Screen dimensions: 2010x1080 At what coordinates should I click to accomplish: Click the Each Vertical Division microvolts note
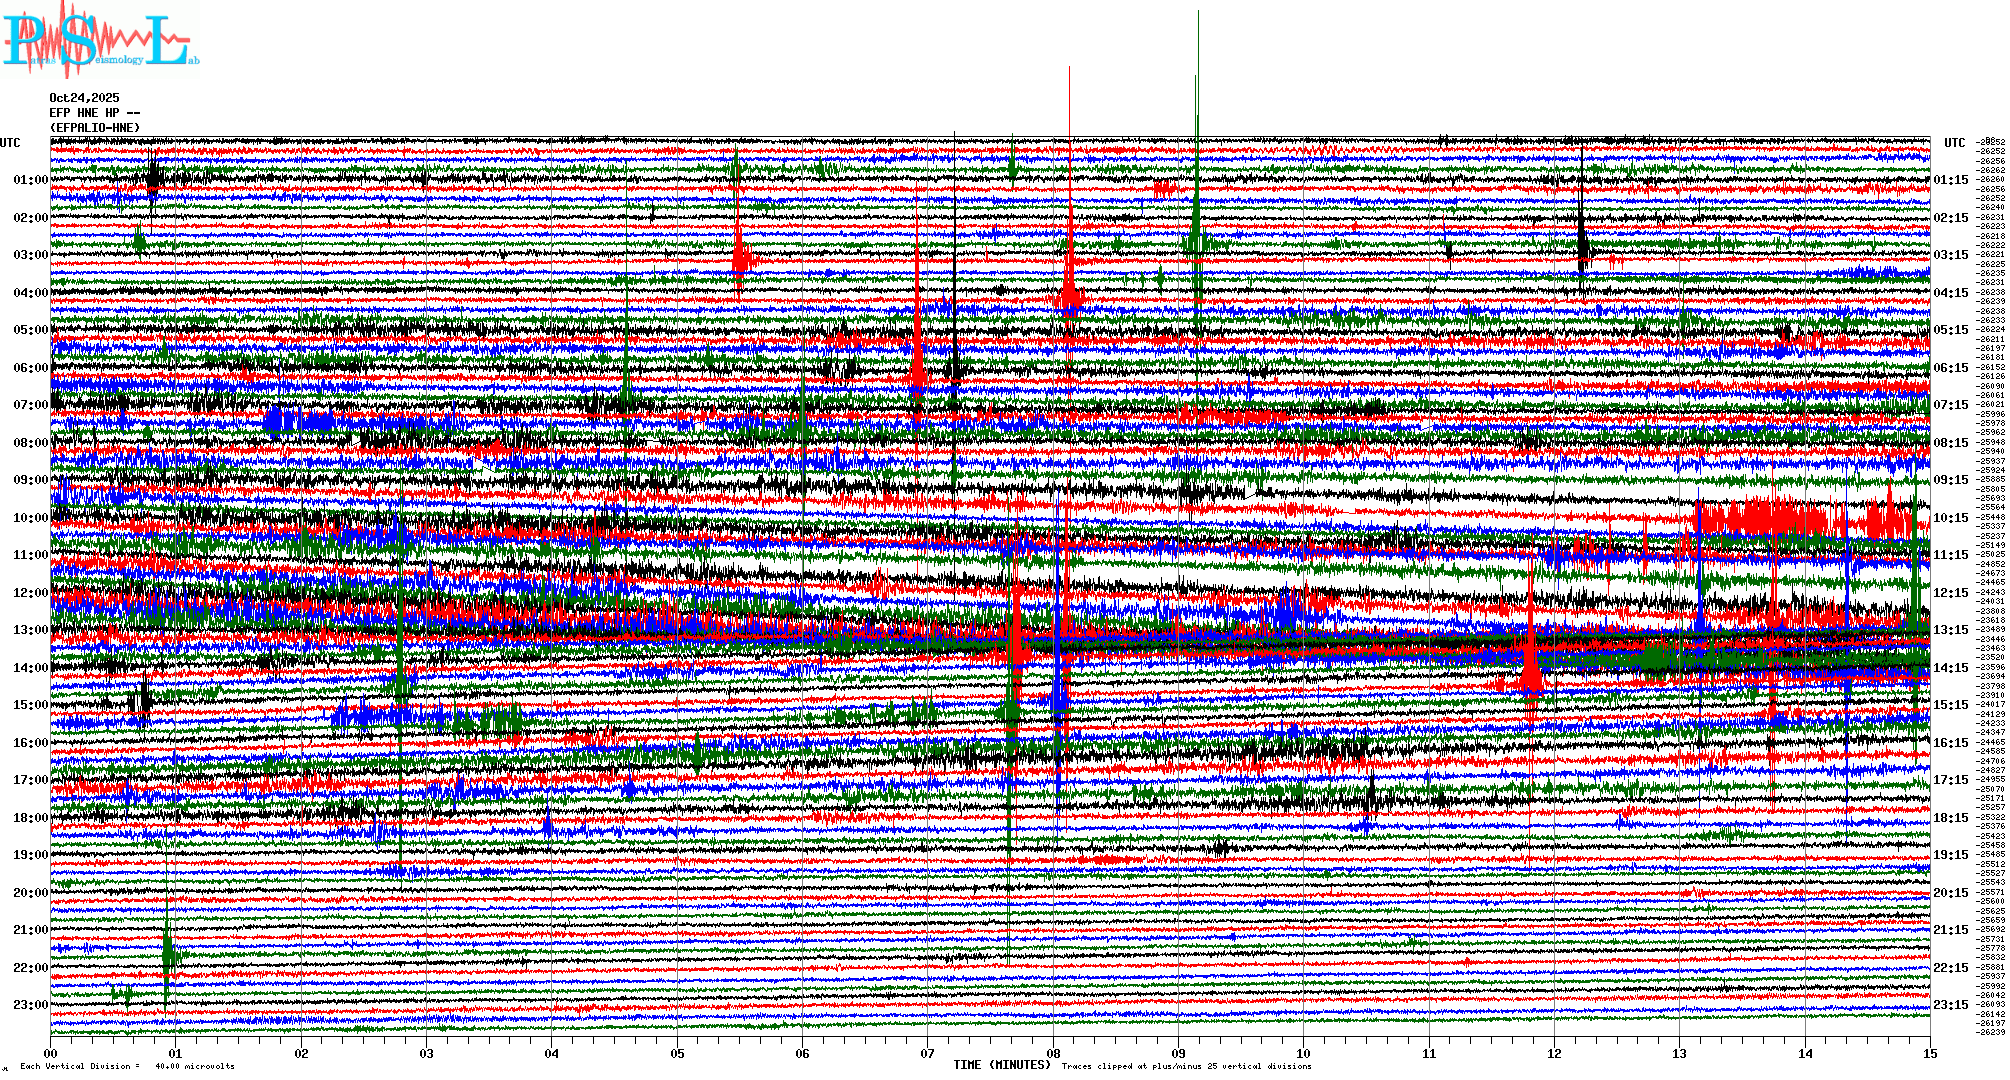(x=127, y=1066)
